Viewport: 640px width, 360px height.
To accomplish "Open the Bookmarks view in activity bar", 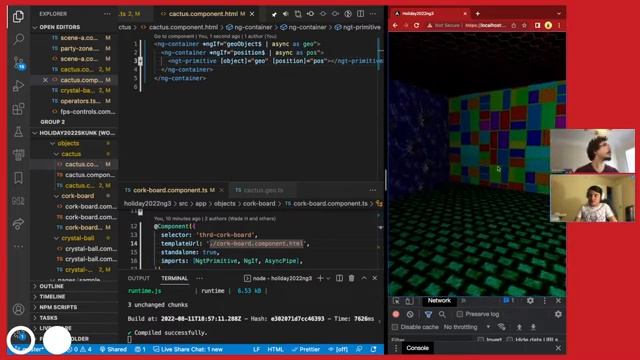I will tap(18, 178).
